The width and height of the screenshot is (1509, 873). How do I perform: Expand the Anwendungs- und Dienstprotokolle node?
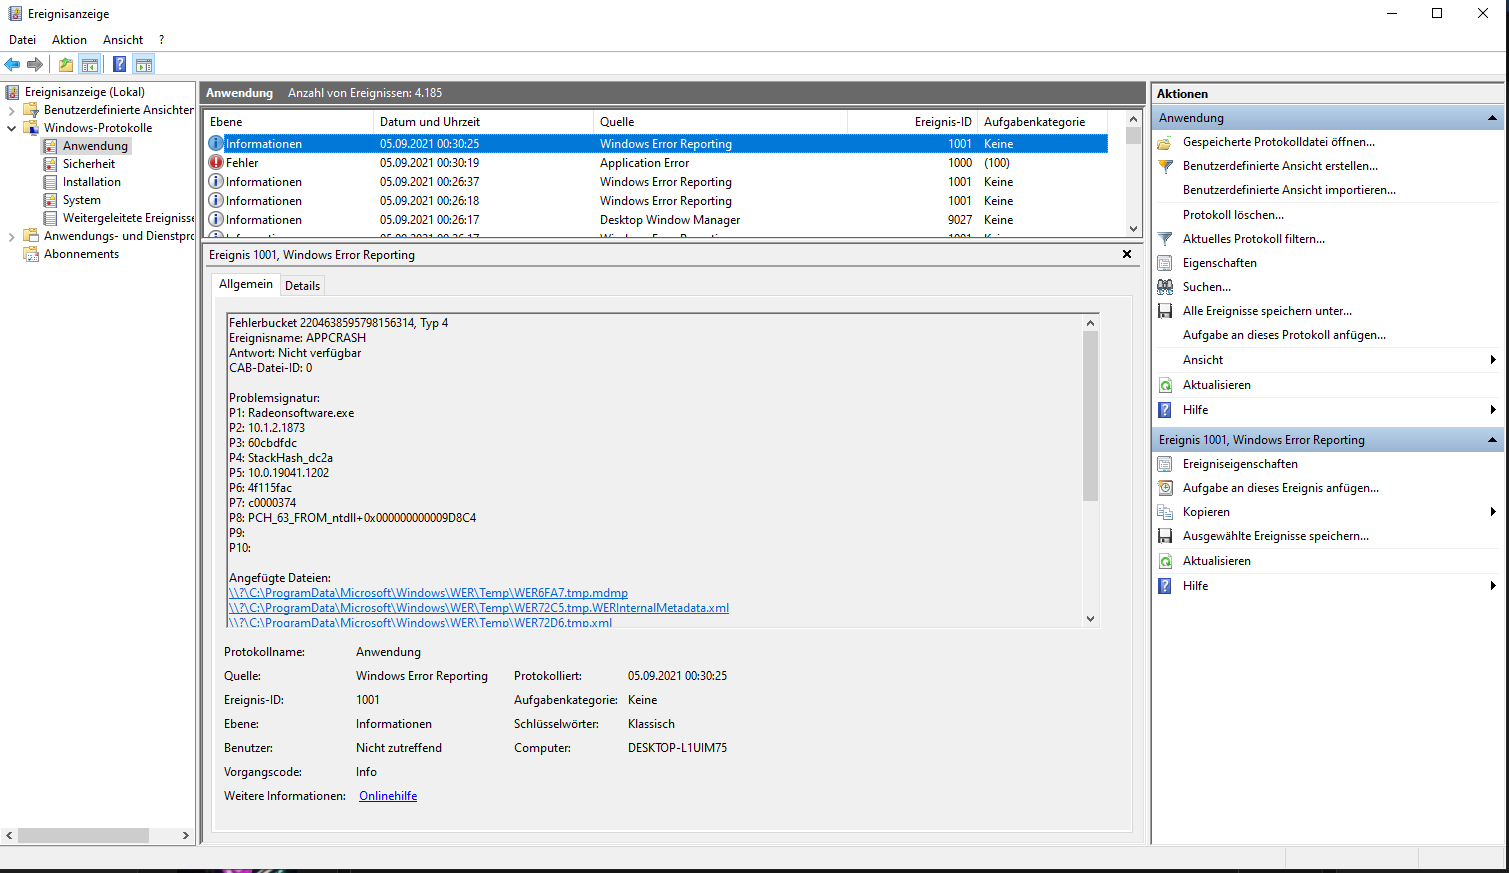(12, 236)
